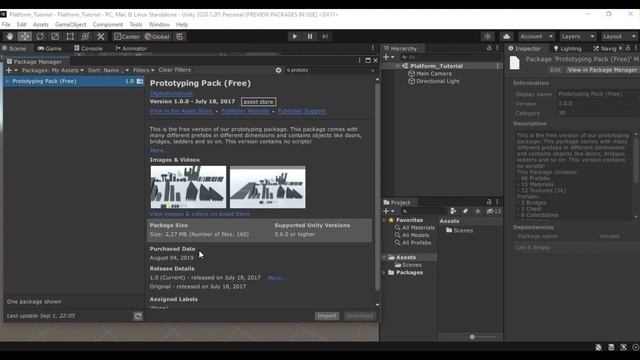
Task: Click the Main Camera object icon
Action: pyautogui.click(x=411, y=74)
